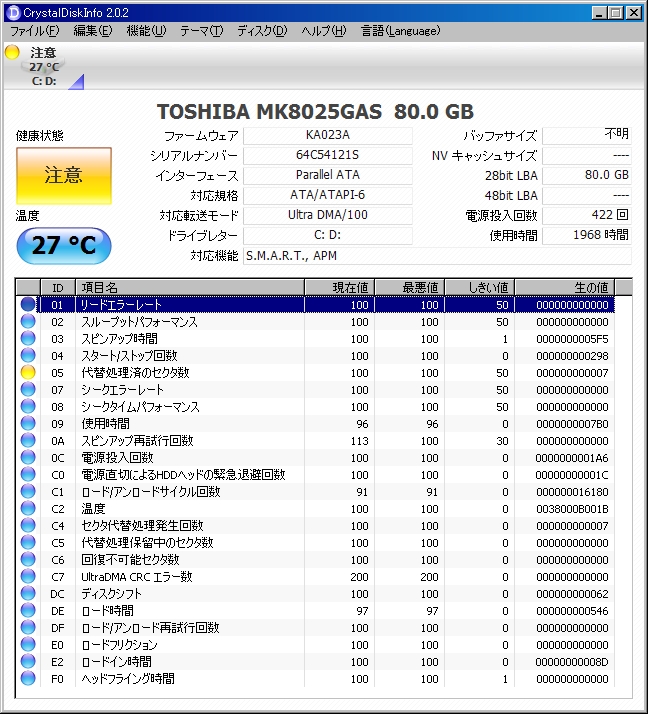Viewport: 648px width, 714px height.
Task: Open the ディスク(D) menu
Action: coord(262,31)
